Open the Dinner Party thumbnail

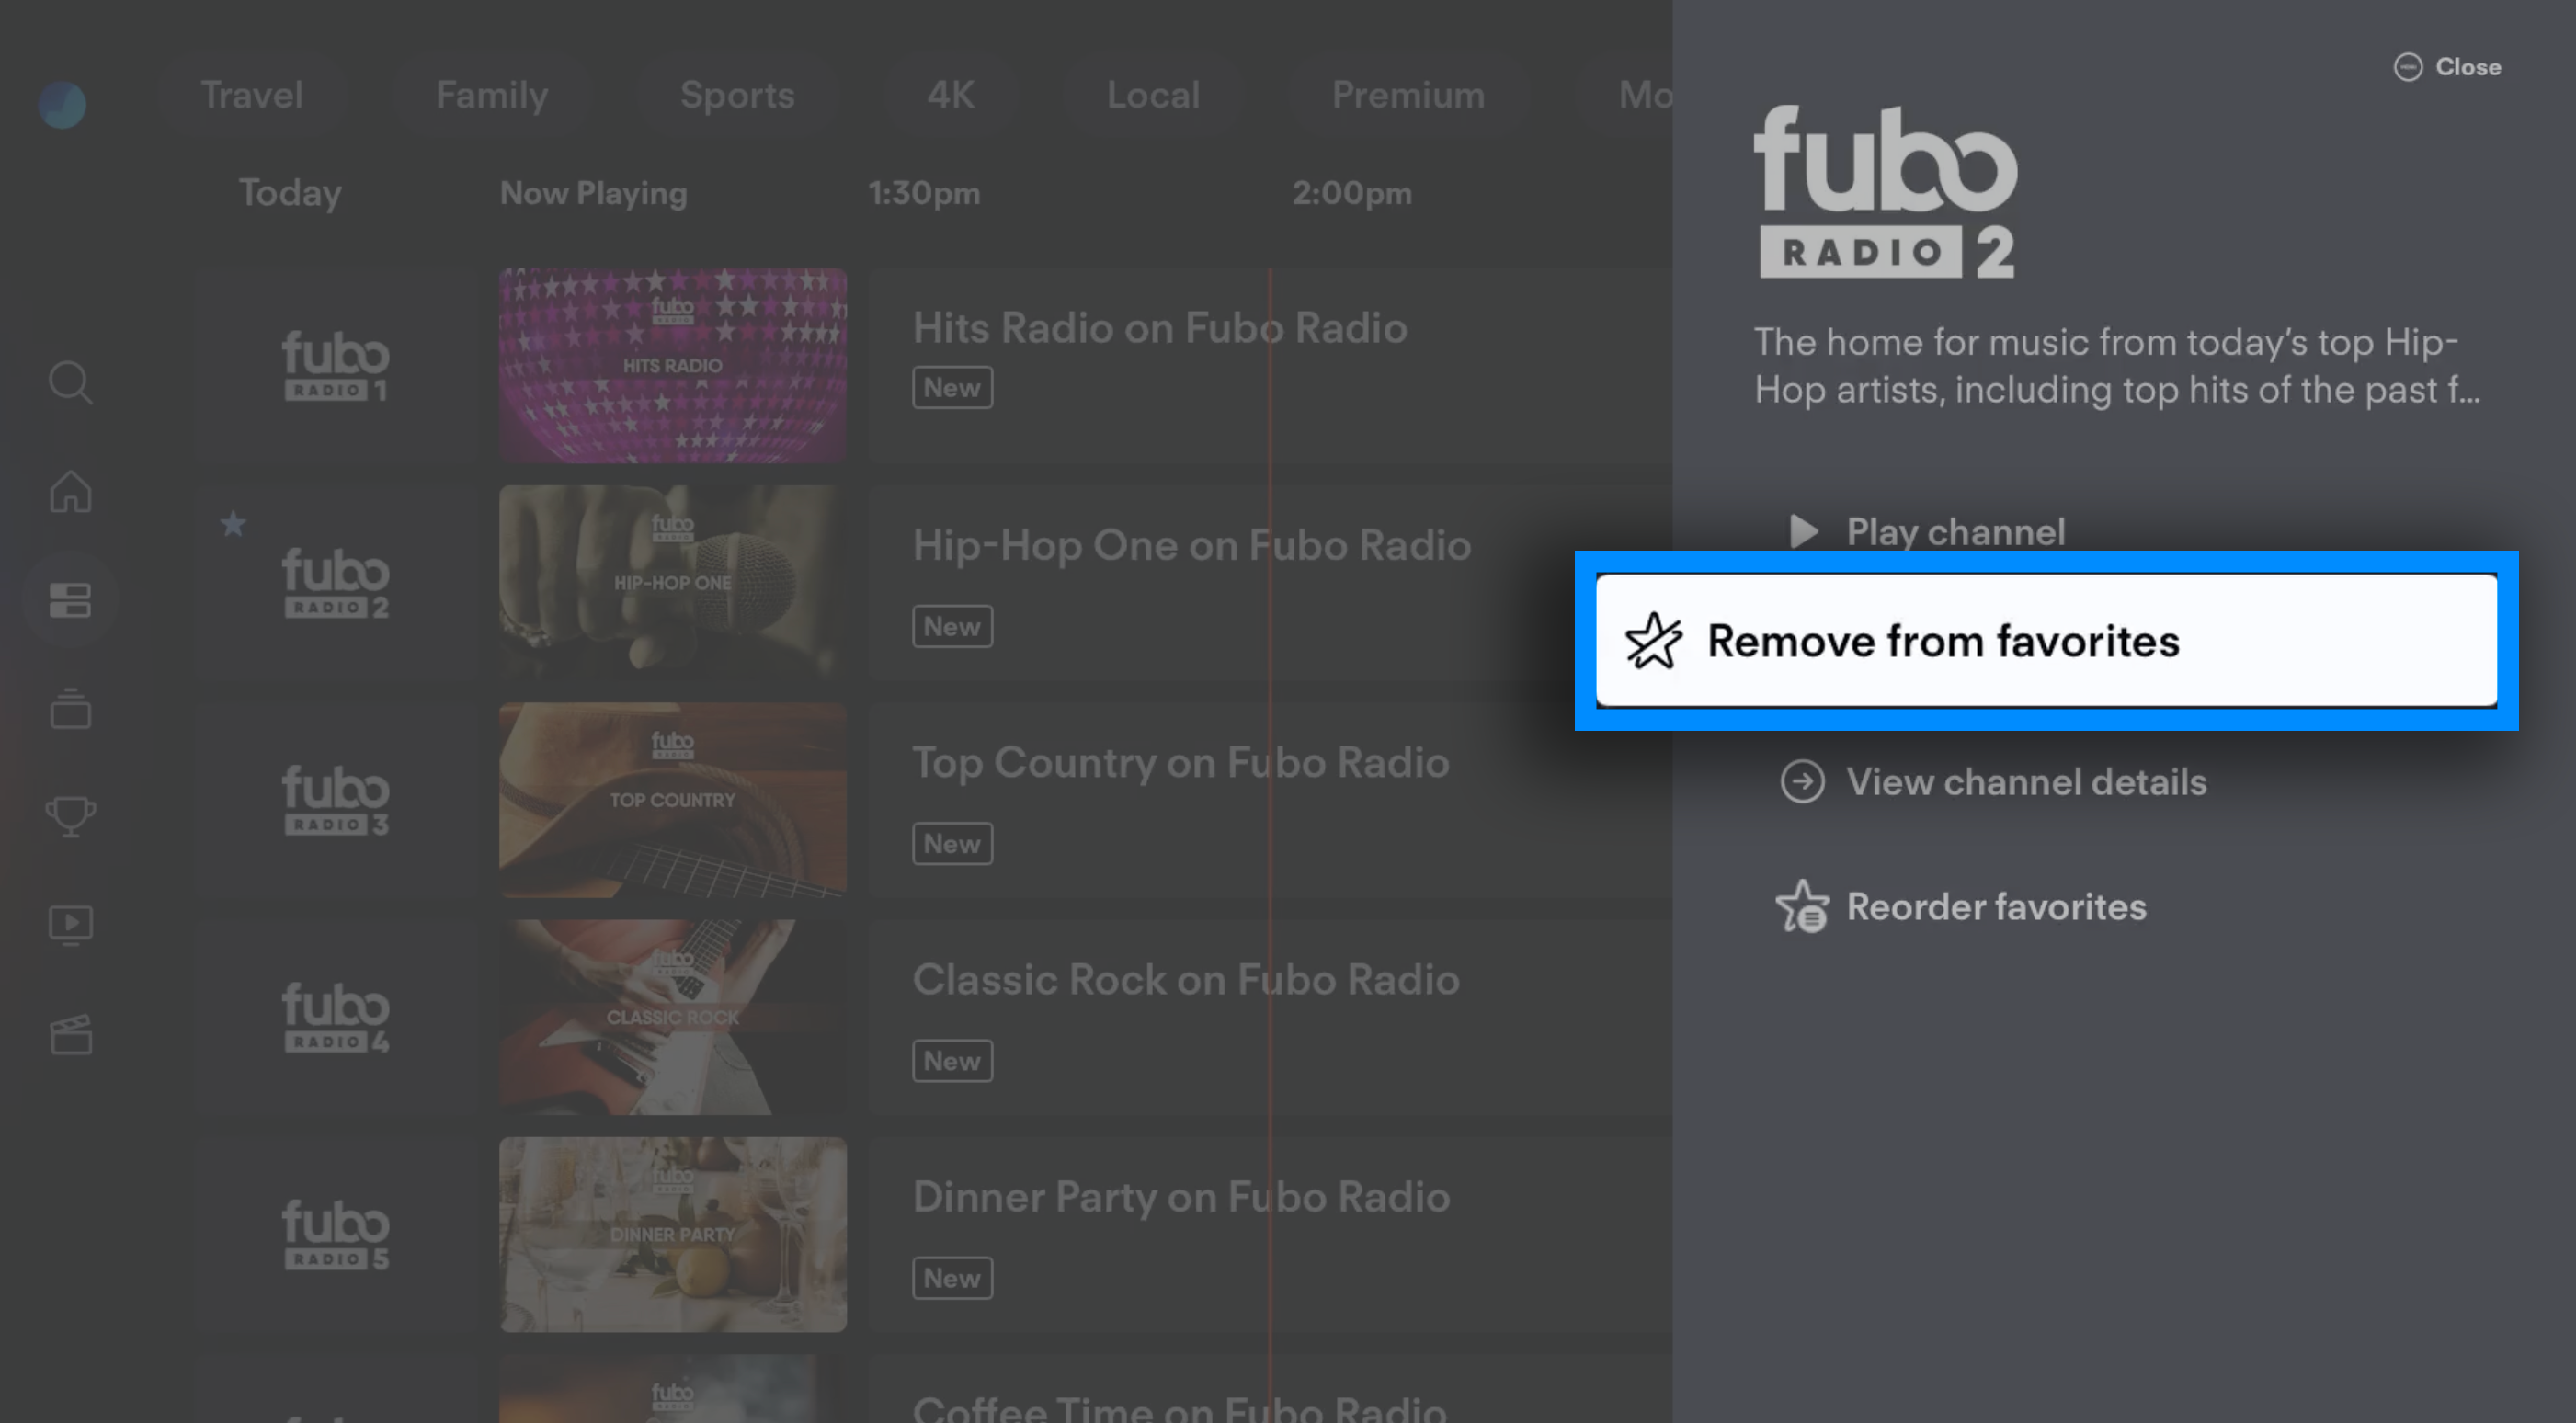click(673, 1234)
